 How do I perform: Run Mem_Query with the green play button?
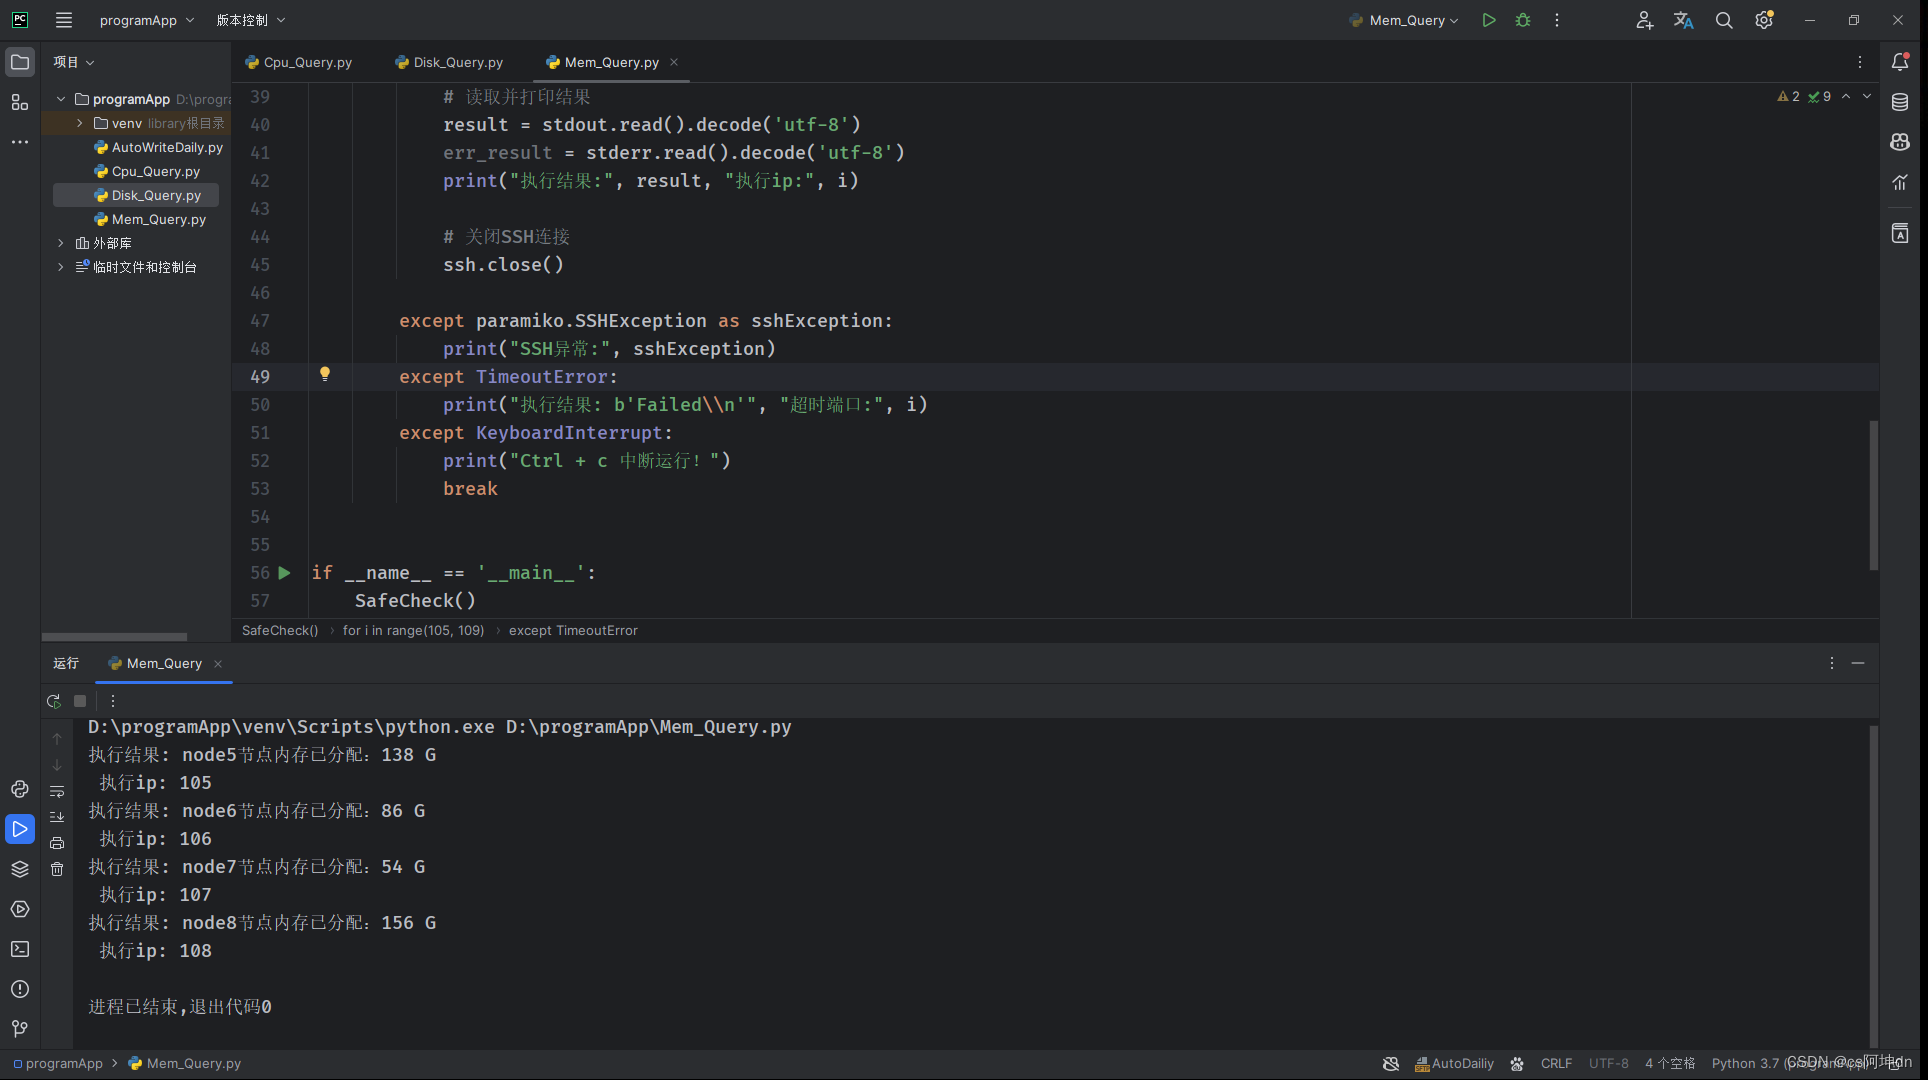(1489, 20)
